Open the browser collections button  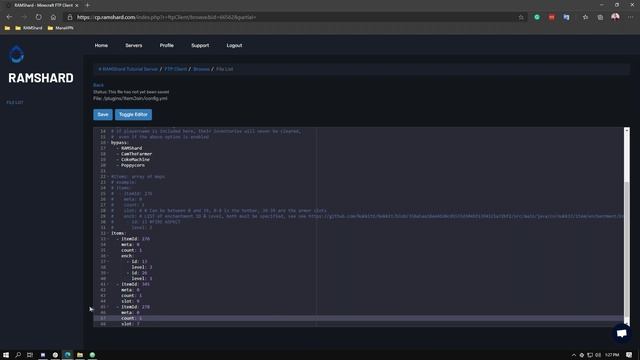[x=600, y=17]
